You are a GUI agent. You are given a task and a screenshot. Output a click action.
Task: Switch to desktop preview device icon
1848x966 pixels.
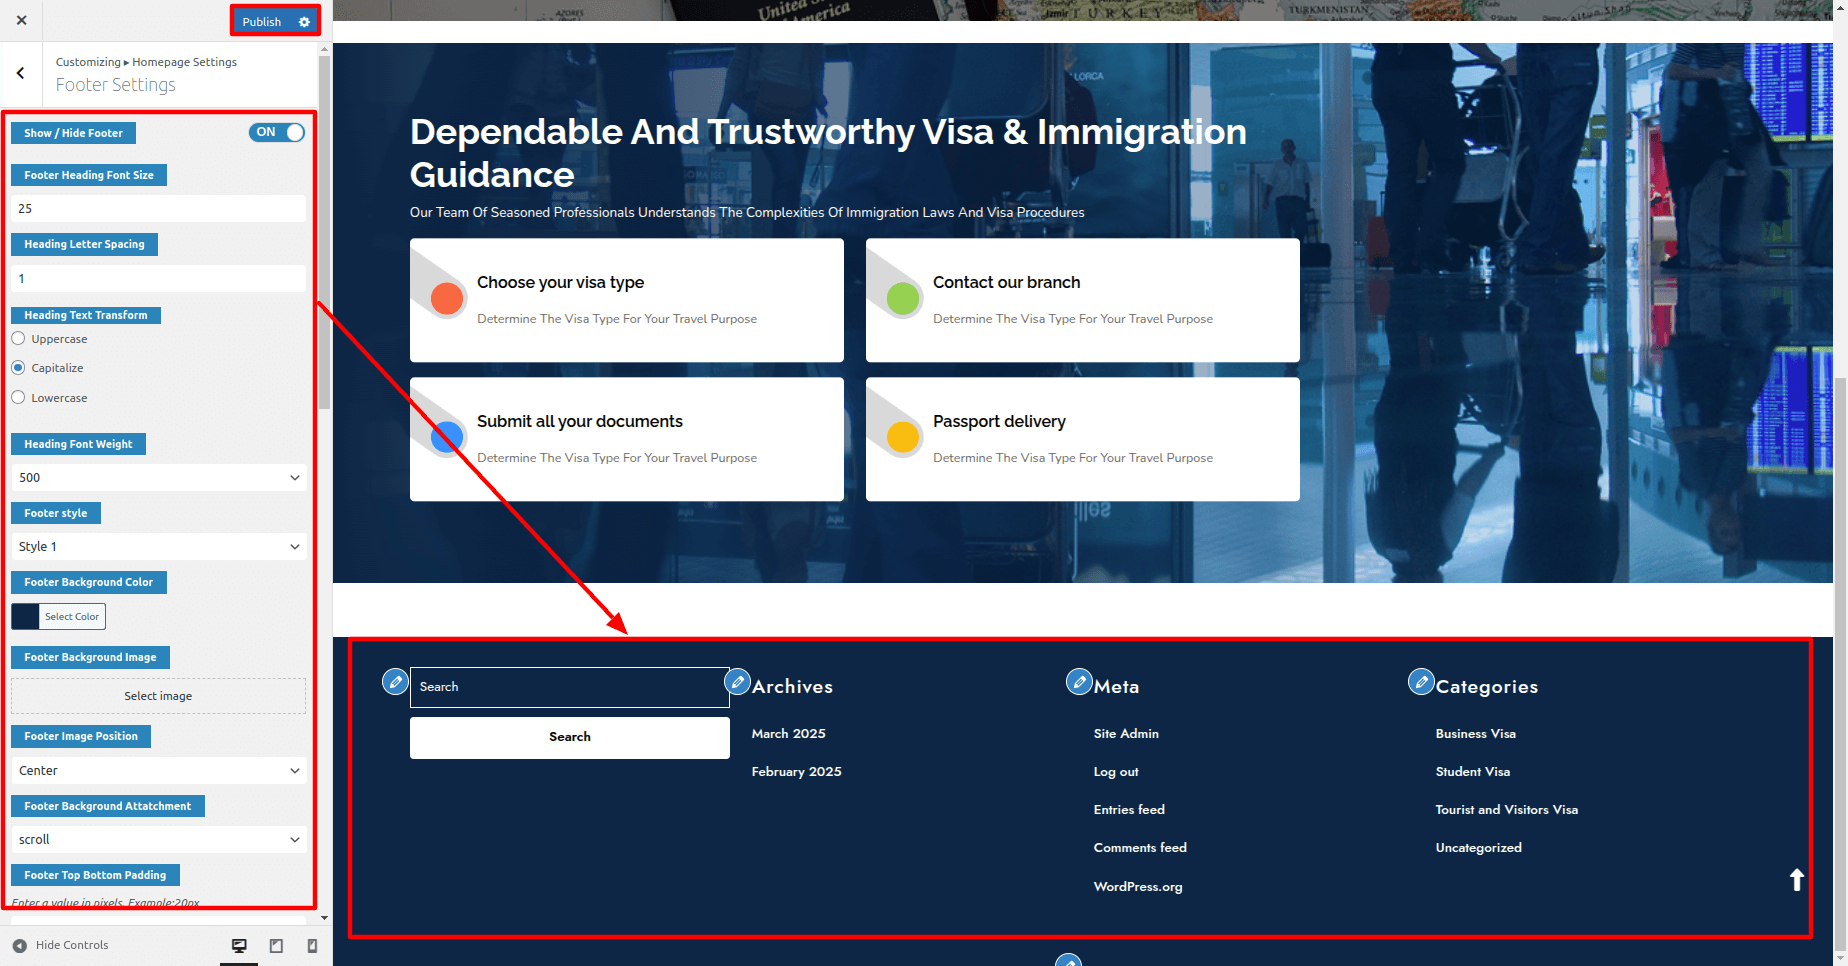(239, 946)
